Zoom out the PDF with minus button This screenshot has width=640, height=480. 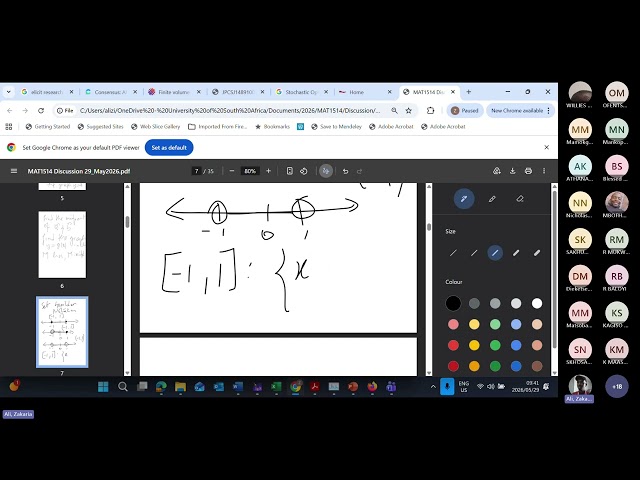232,171
